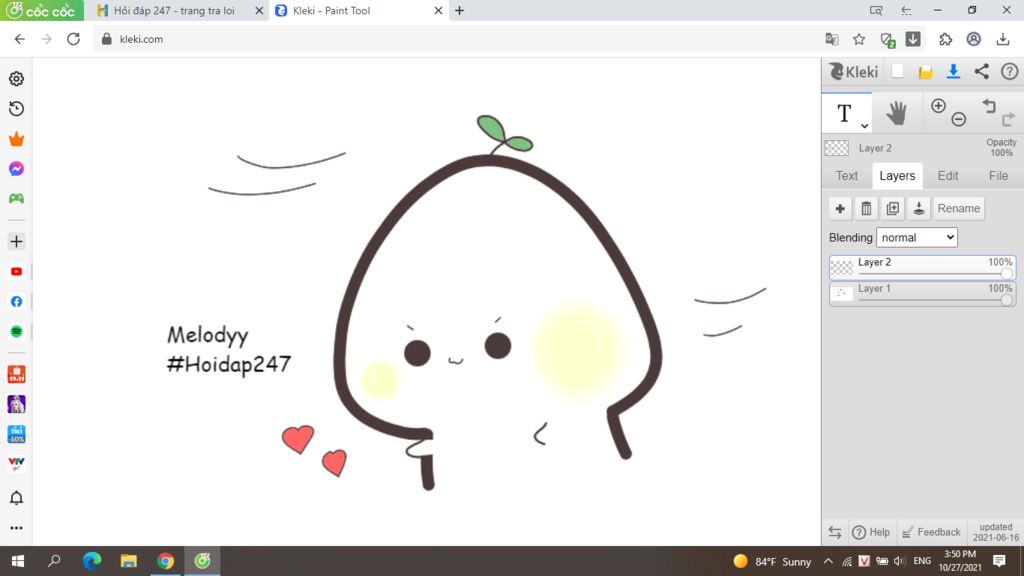
Task: Open the Blending mode dropdown
Action: [917, 238]
